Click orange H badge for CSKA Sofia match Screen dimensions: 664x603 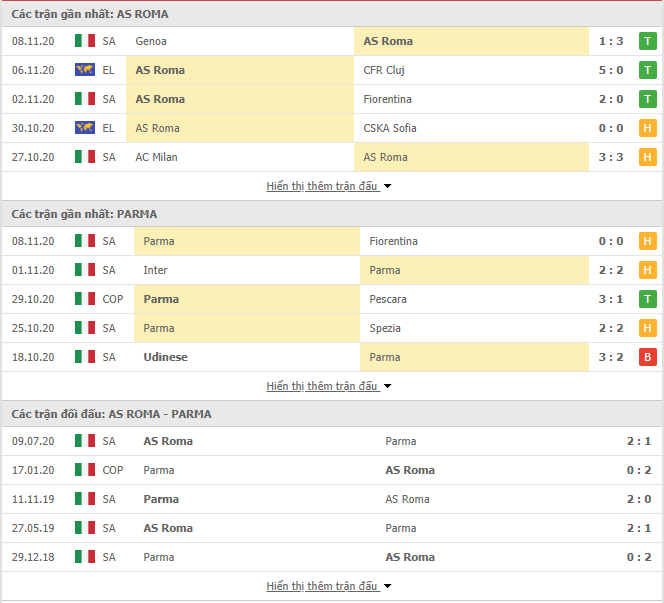pyautogui.click(x=647, y=128)
